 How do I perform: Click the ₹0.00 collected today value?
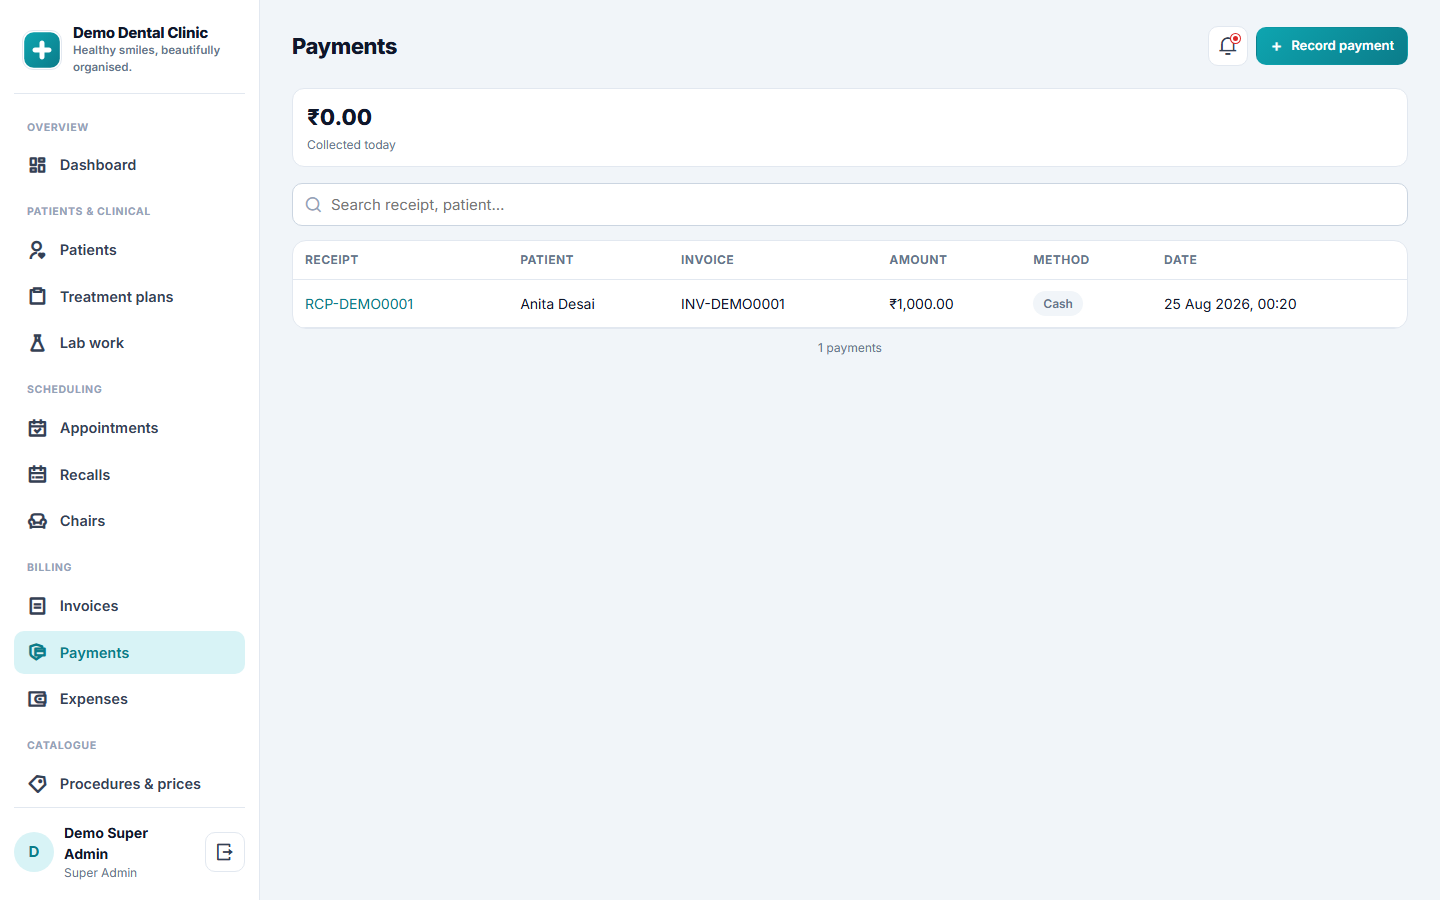point(339,117)
